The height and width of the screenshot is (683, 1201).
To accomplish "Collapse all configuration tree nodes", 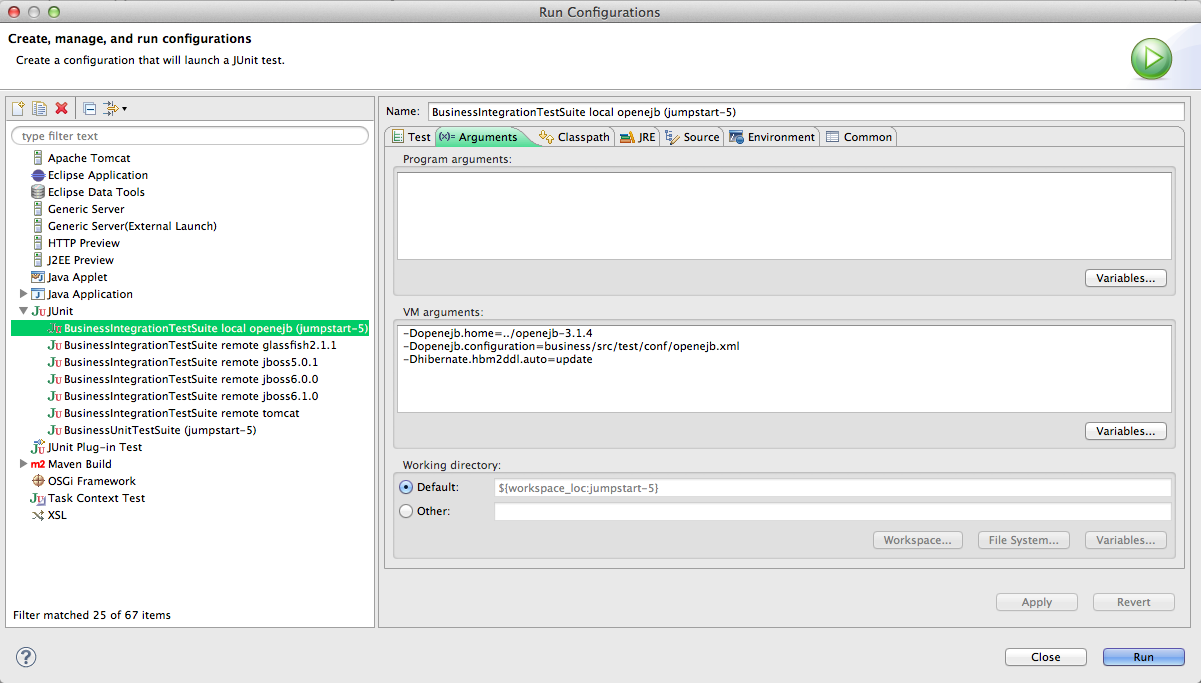I will click(x=89, y=108).
